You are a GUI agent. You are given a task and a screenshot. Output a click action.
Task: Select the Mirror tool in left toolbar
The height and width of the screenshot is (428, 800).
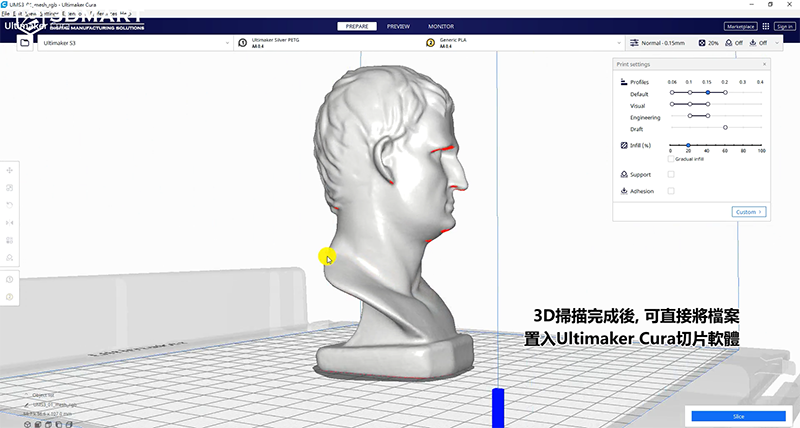10,223
